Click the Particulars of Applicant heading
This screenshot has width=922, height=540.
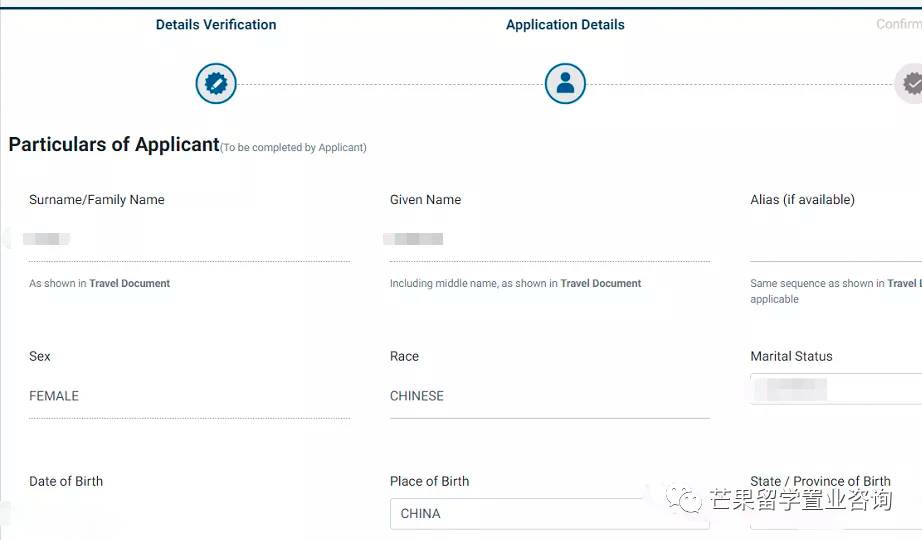point(114,145)
